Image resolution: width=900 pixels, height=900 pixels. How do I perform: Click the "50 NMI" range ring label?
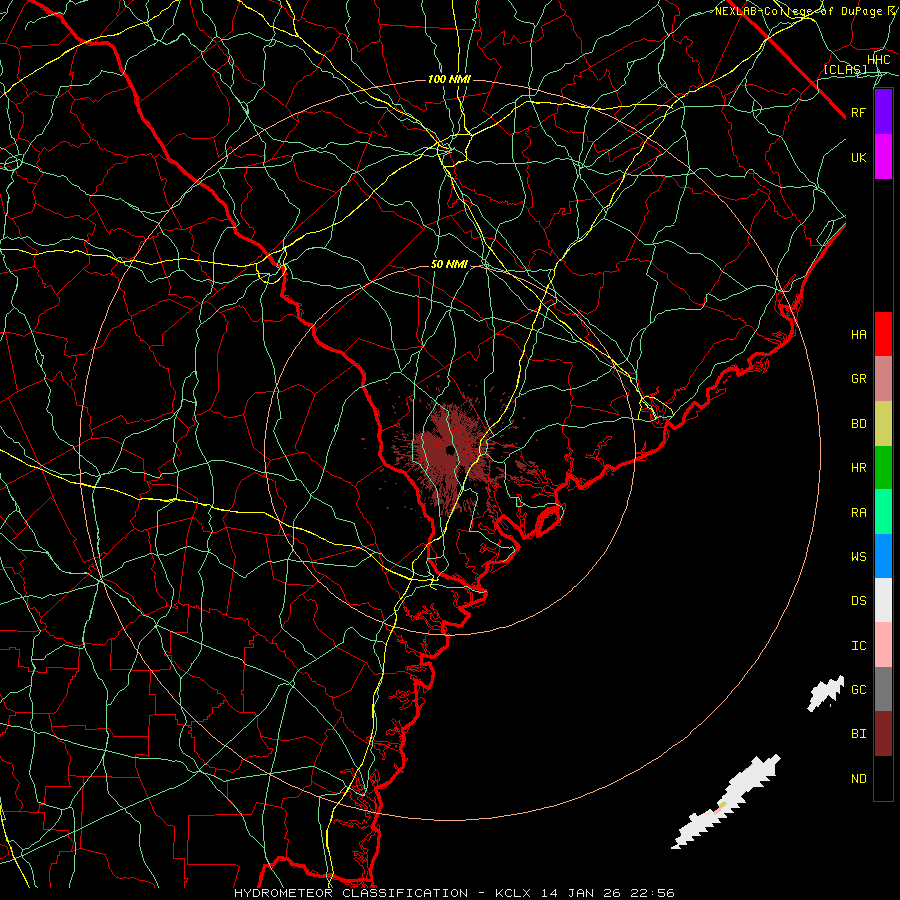[449, 265]
